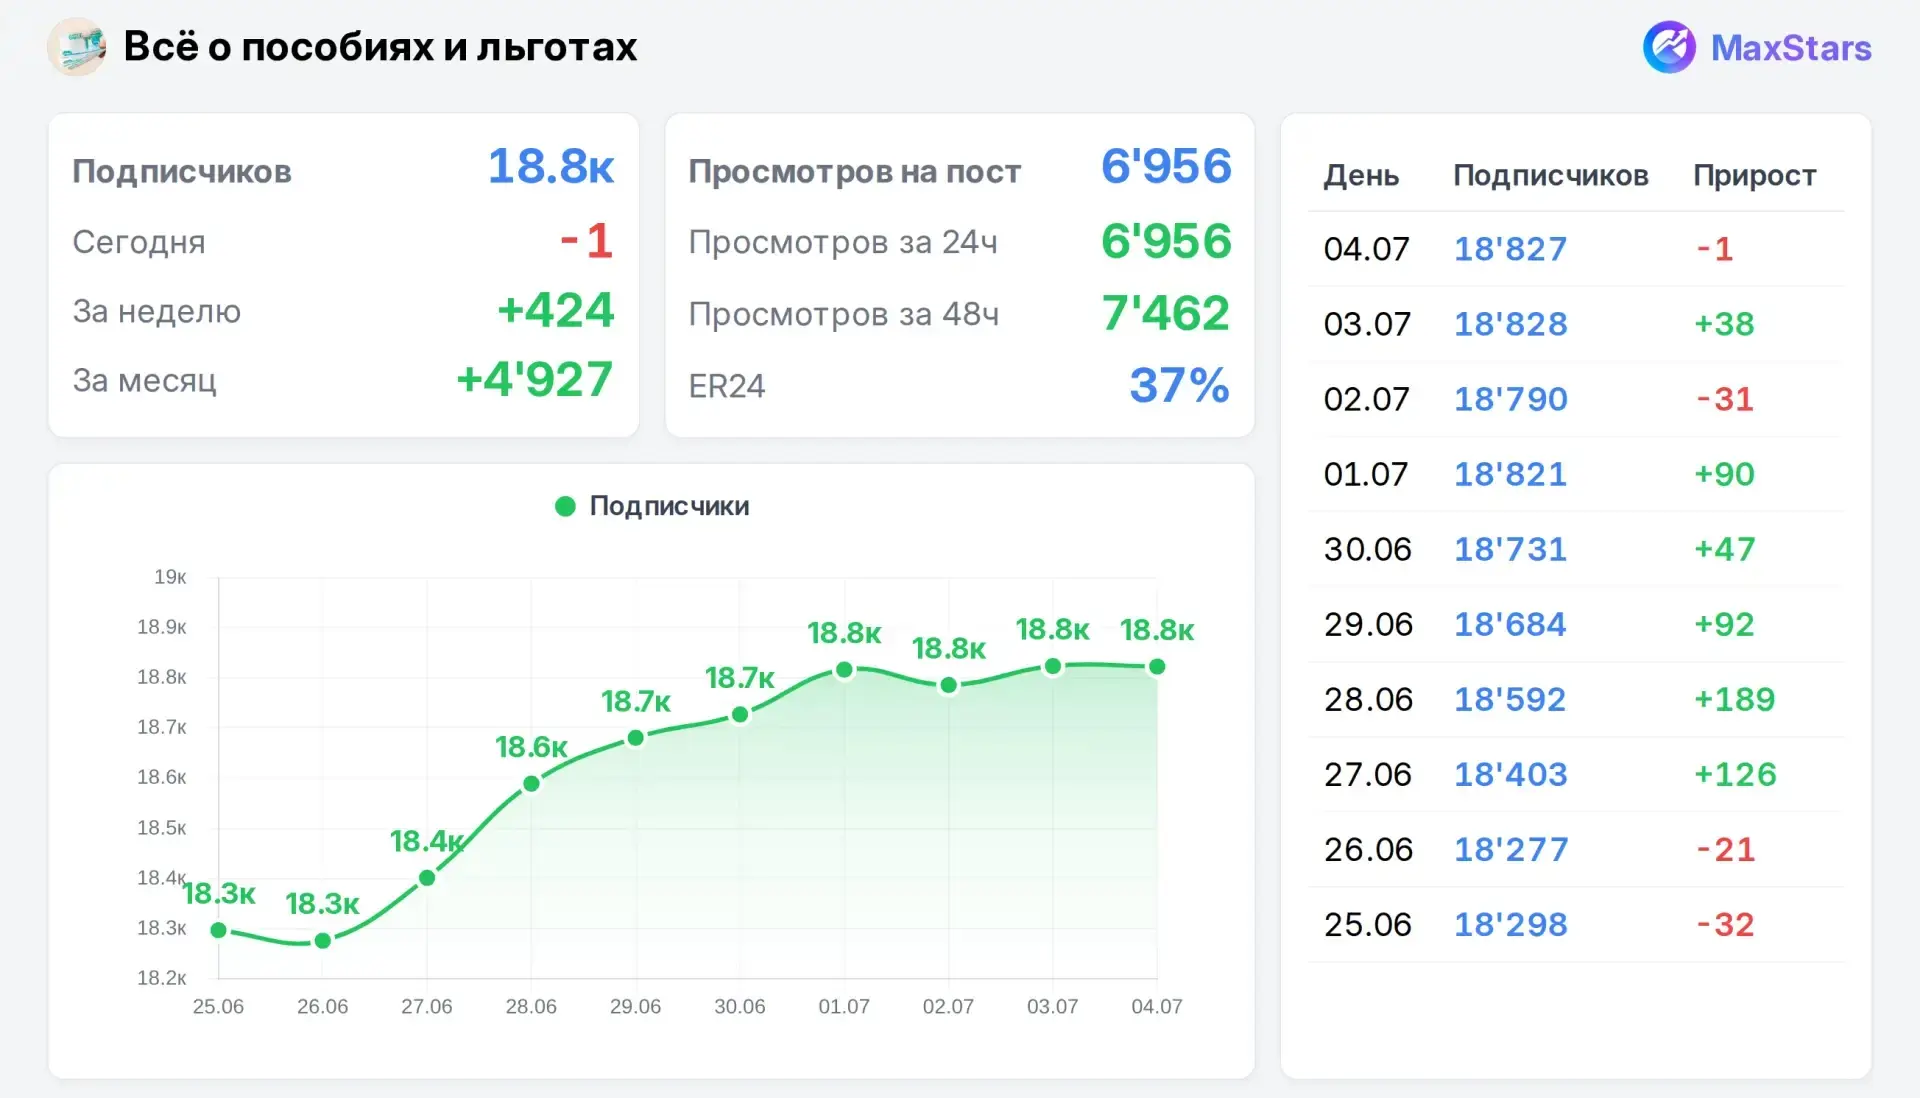Click subscriber count 18'277
The height and width of the screenshot is (1098, 1920).
(1510, 849)
